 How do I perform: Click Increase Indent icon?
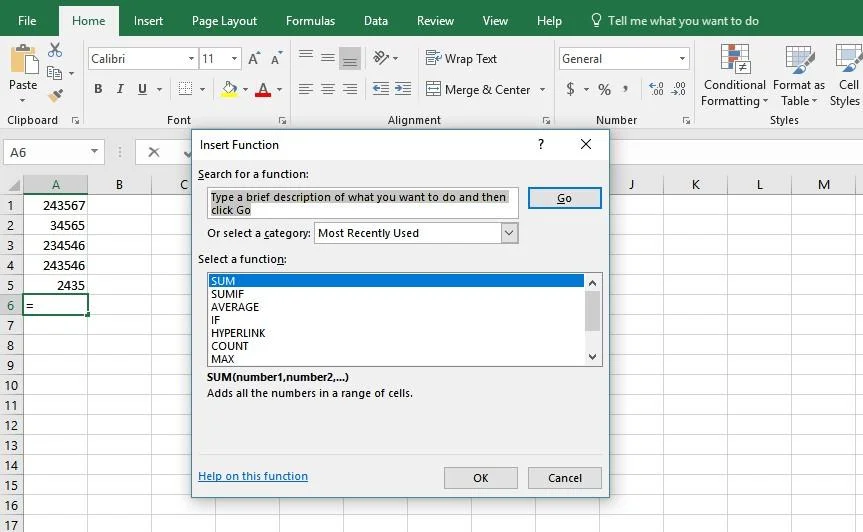click(x=403, y=89)
